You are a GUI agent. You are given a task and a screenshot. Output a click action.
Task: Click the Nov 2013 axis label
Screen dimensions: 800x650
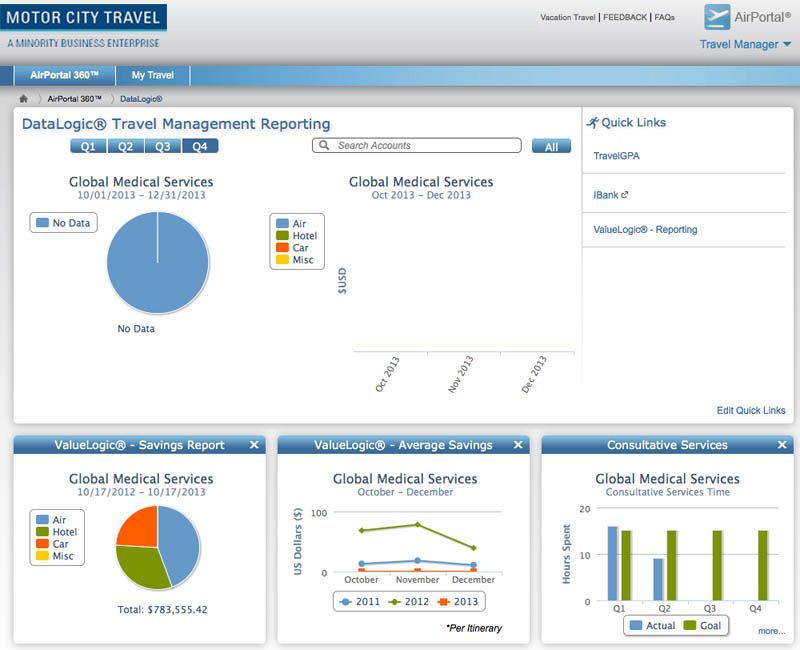[461, 374]
